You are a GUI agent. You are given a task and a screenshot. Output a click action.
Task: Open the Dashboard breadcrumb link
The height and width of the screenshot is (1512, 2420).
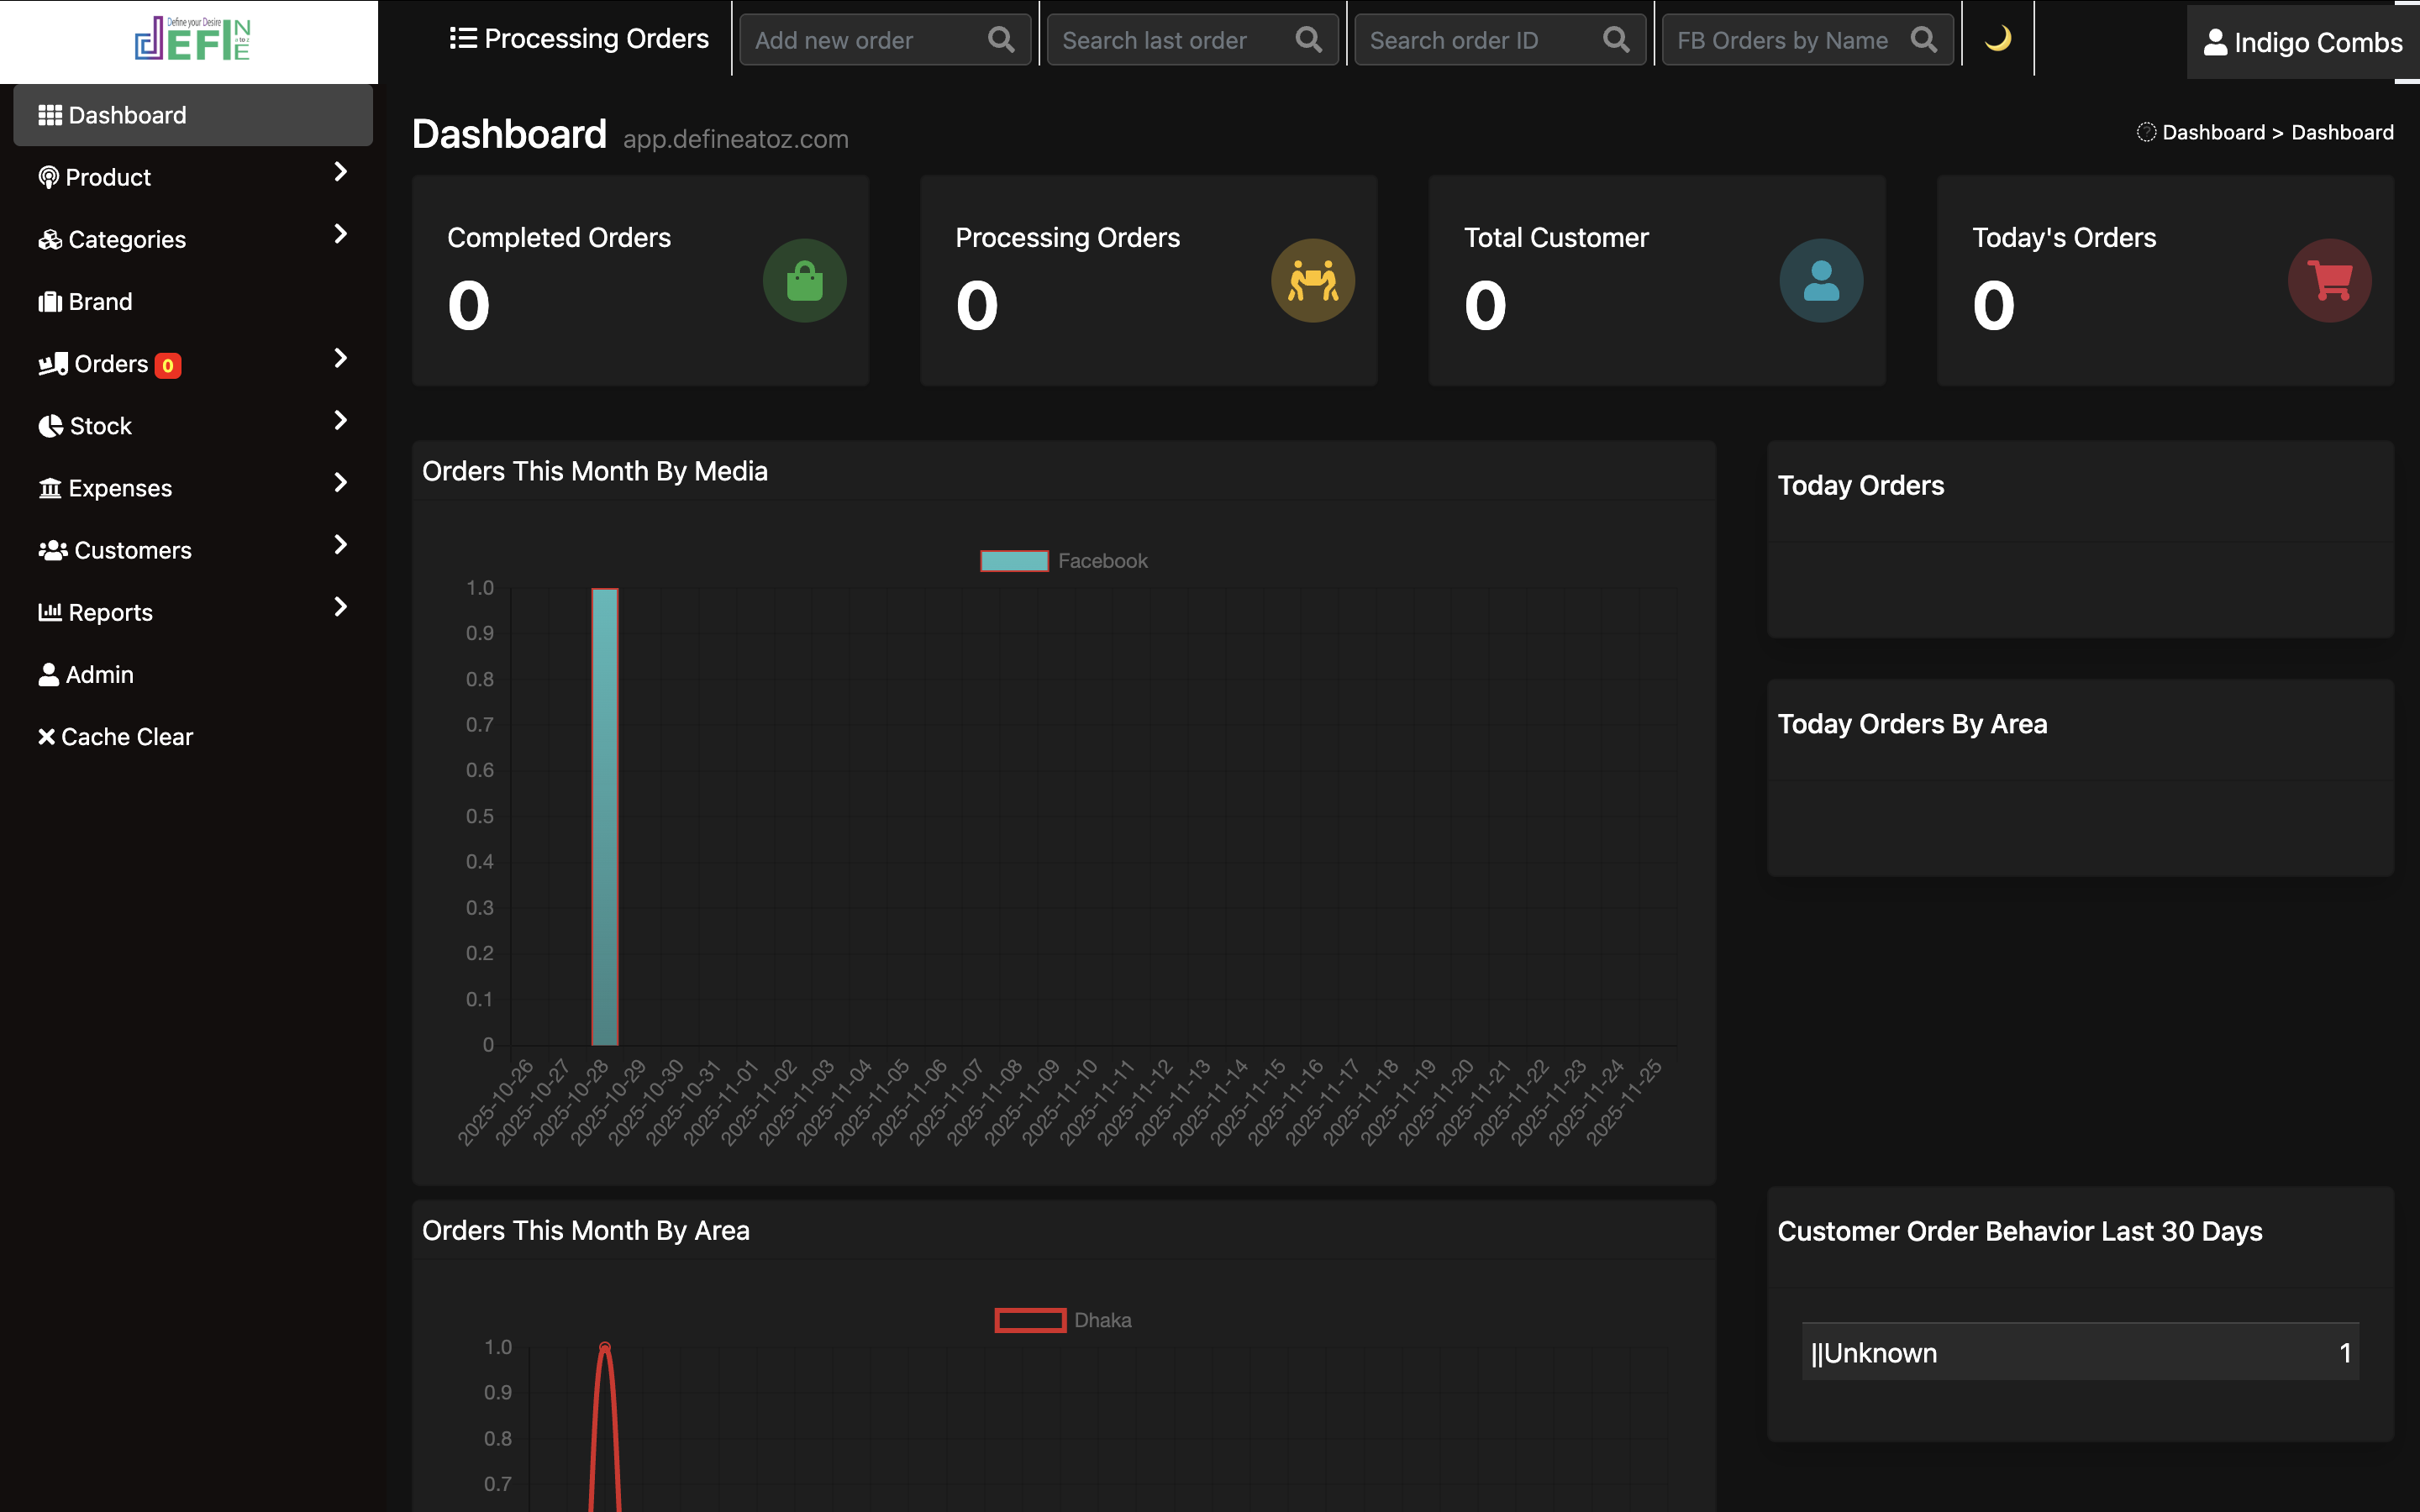(2213, 131)
